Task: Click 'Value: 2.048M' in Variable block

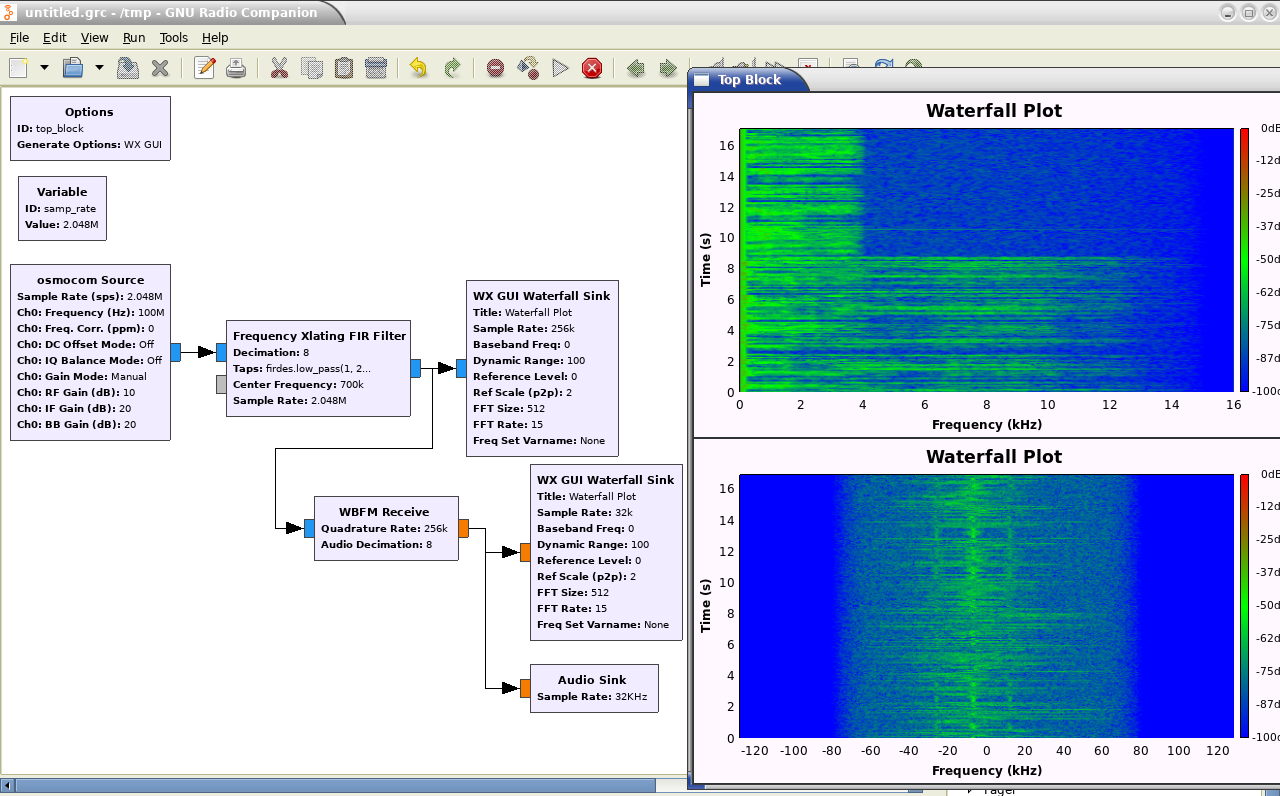Action: pos(62,224)
